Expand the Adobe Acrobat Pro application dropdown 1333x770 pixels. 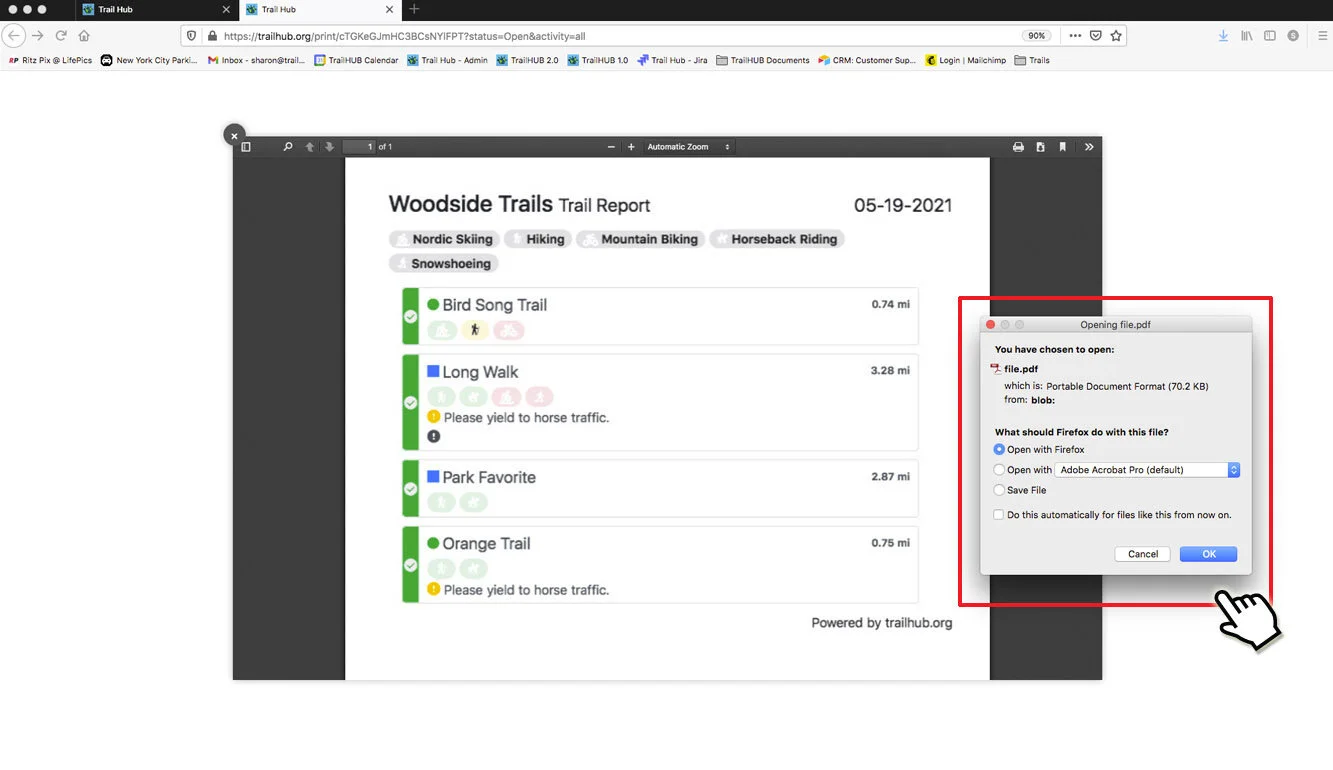coord(1148,470)
